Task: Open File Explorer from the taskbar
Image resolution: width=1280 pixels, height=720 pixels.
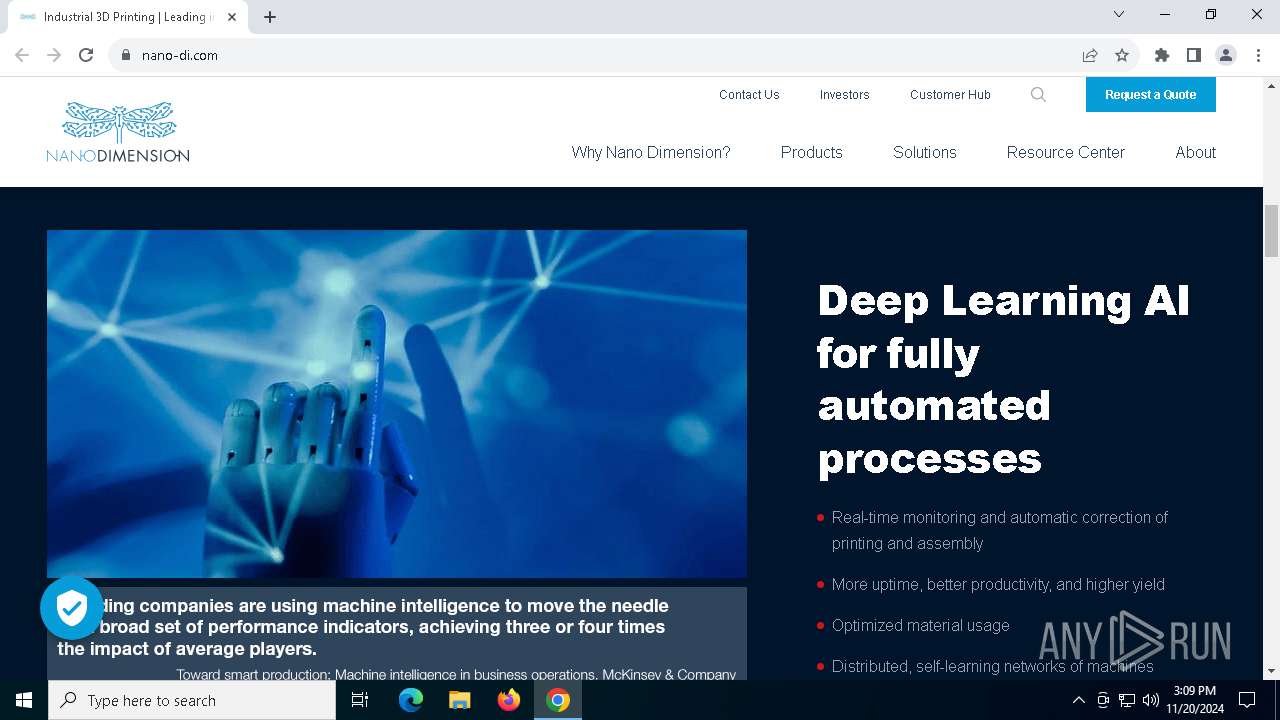Action: 460,700
